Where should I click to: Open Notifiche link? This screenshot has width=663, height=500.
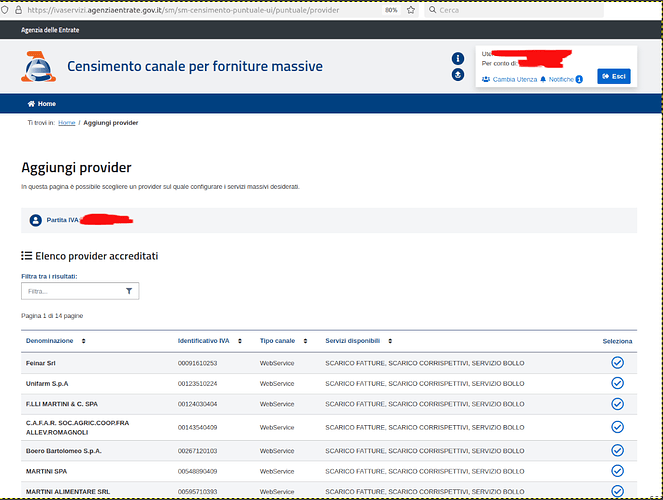(561, 79)
